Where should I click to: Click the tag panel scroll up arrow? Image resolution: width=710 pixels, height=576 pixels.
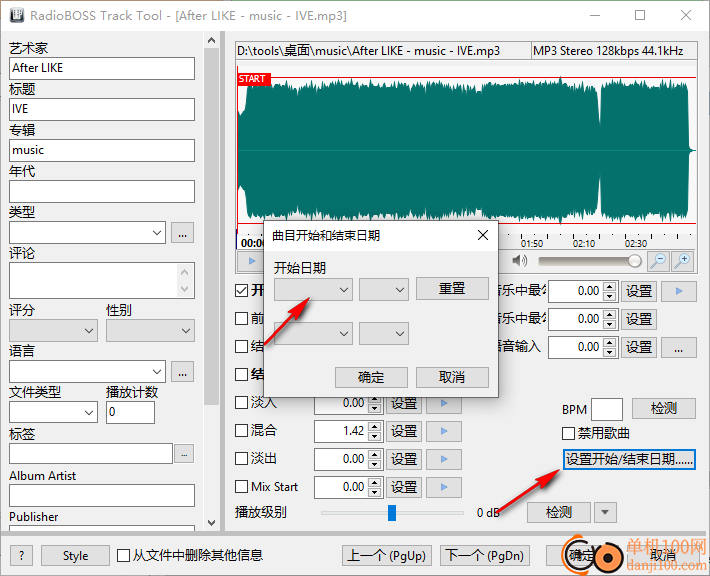(211, 41)
